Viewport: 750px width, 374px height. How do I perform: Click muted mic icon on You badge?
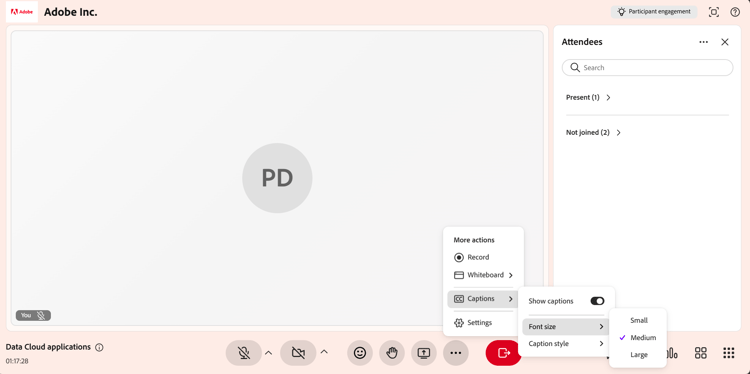[41, 315]
